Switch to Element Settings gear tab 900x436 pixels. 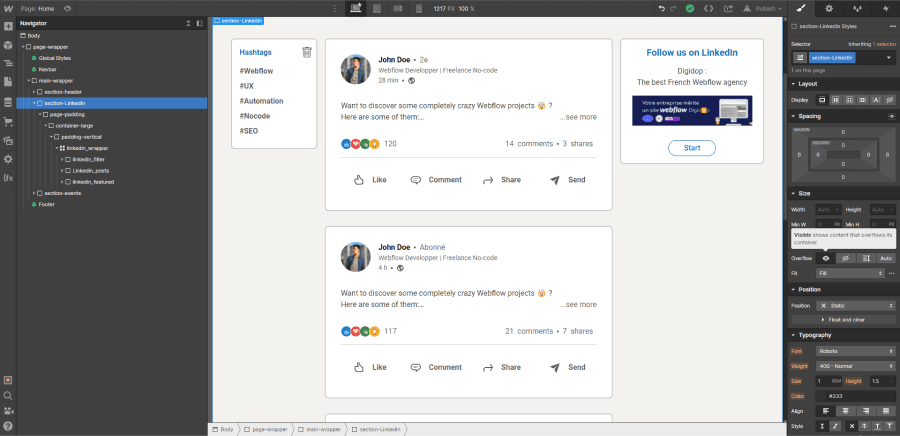point(829,9)
